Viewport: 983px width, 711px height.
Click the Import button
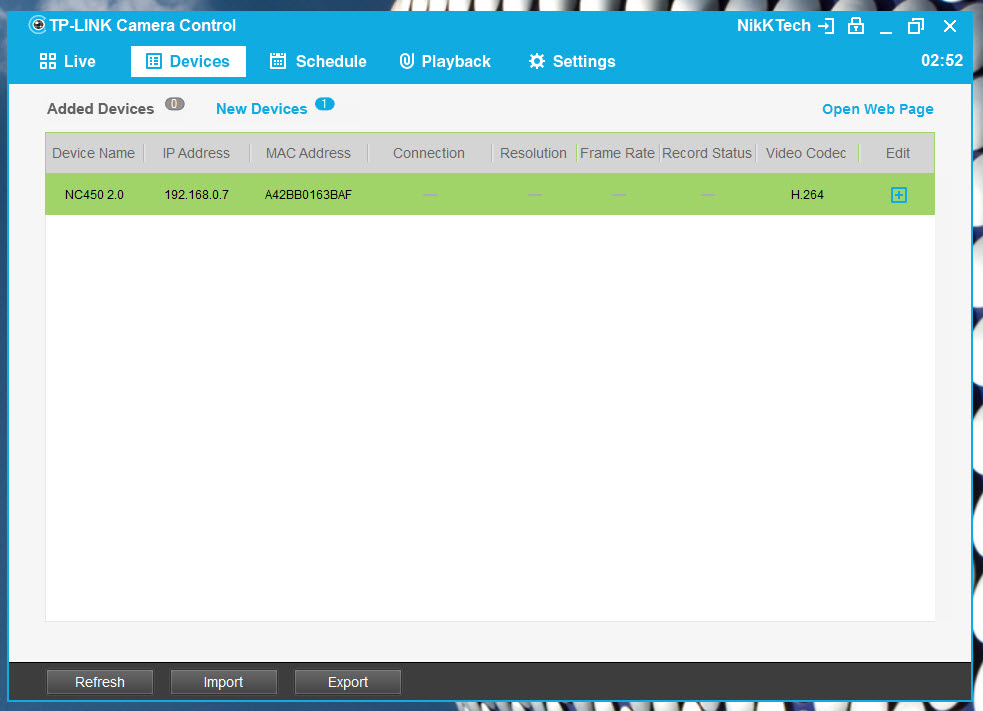(223, 682)
